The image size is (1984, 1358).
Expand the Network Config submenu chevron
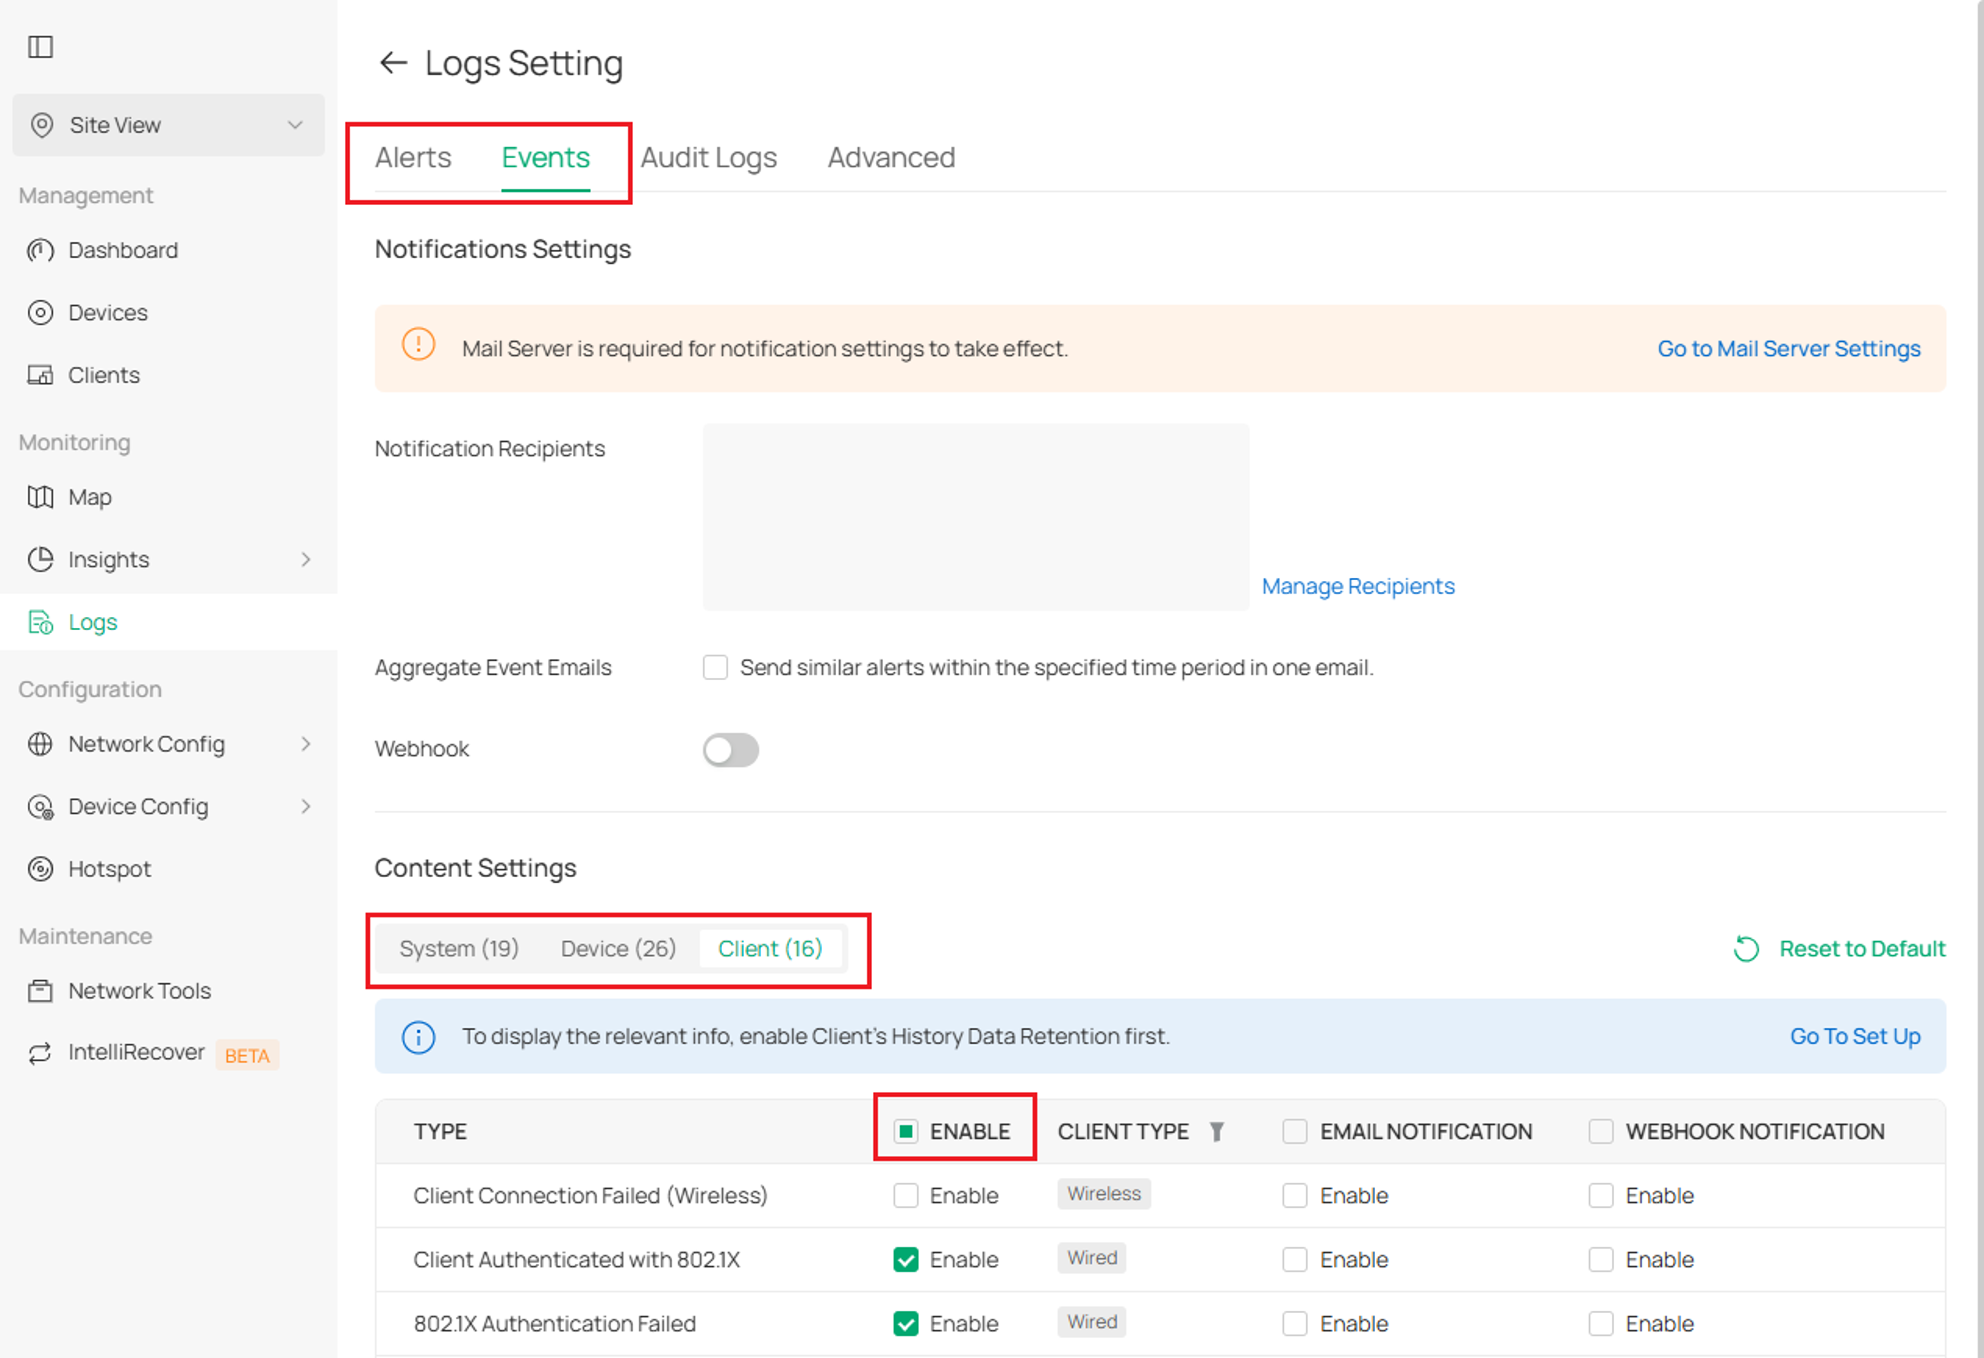pos(306,744)
